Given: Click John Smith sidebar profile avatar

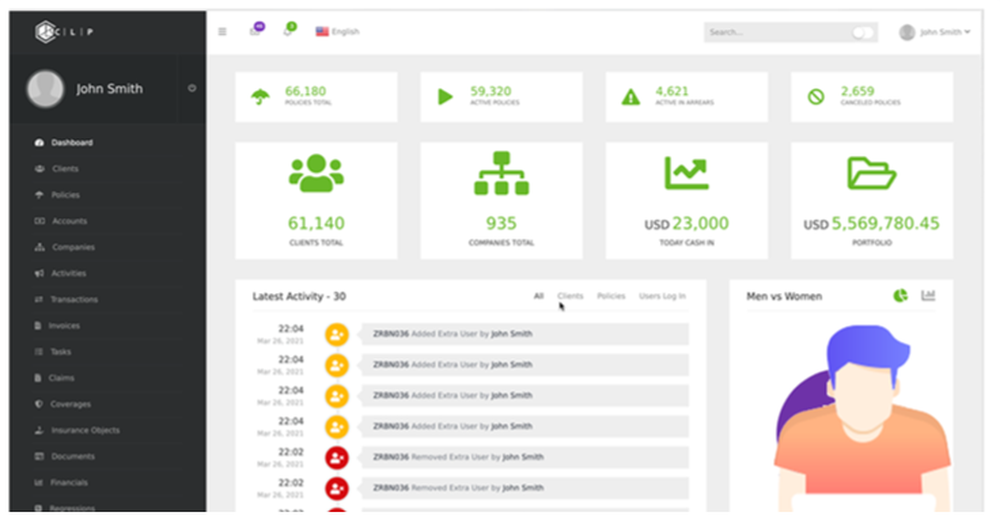Looking at the screenshot, I should pos(45,89).
